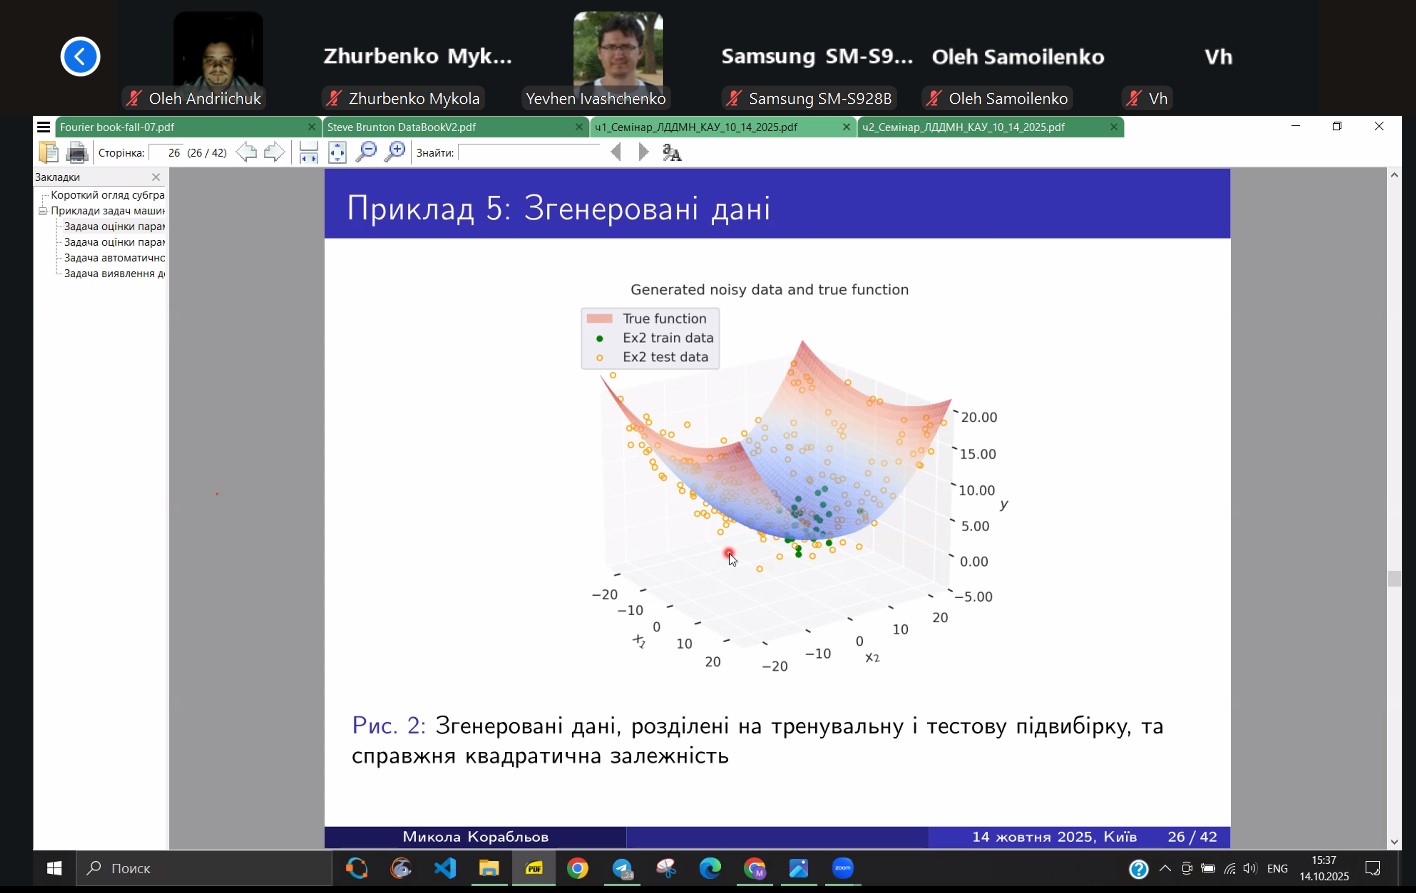Image resolution: width=1416 pixels, height=893 pixels.
Task: Go to next page arrow
Action: pos(274,152)
